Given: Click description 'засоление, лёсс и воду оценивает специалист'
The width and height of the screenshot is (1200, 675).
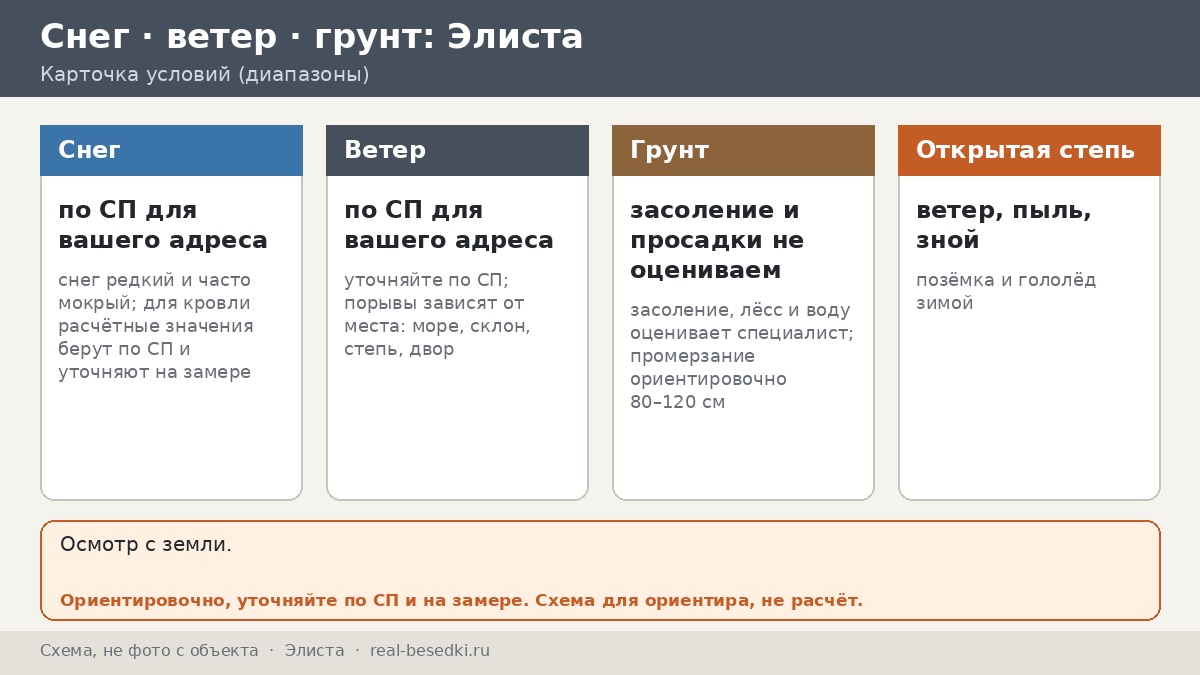Looking at the screenshot, I should pos(742,321).
